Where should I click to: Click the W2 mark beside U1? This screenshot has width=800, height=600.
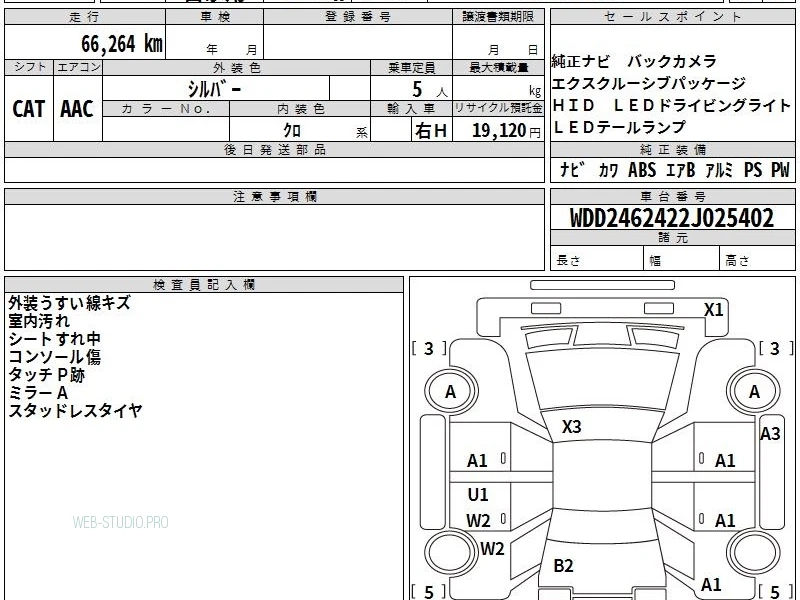478,521
